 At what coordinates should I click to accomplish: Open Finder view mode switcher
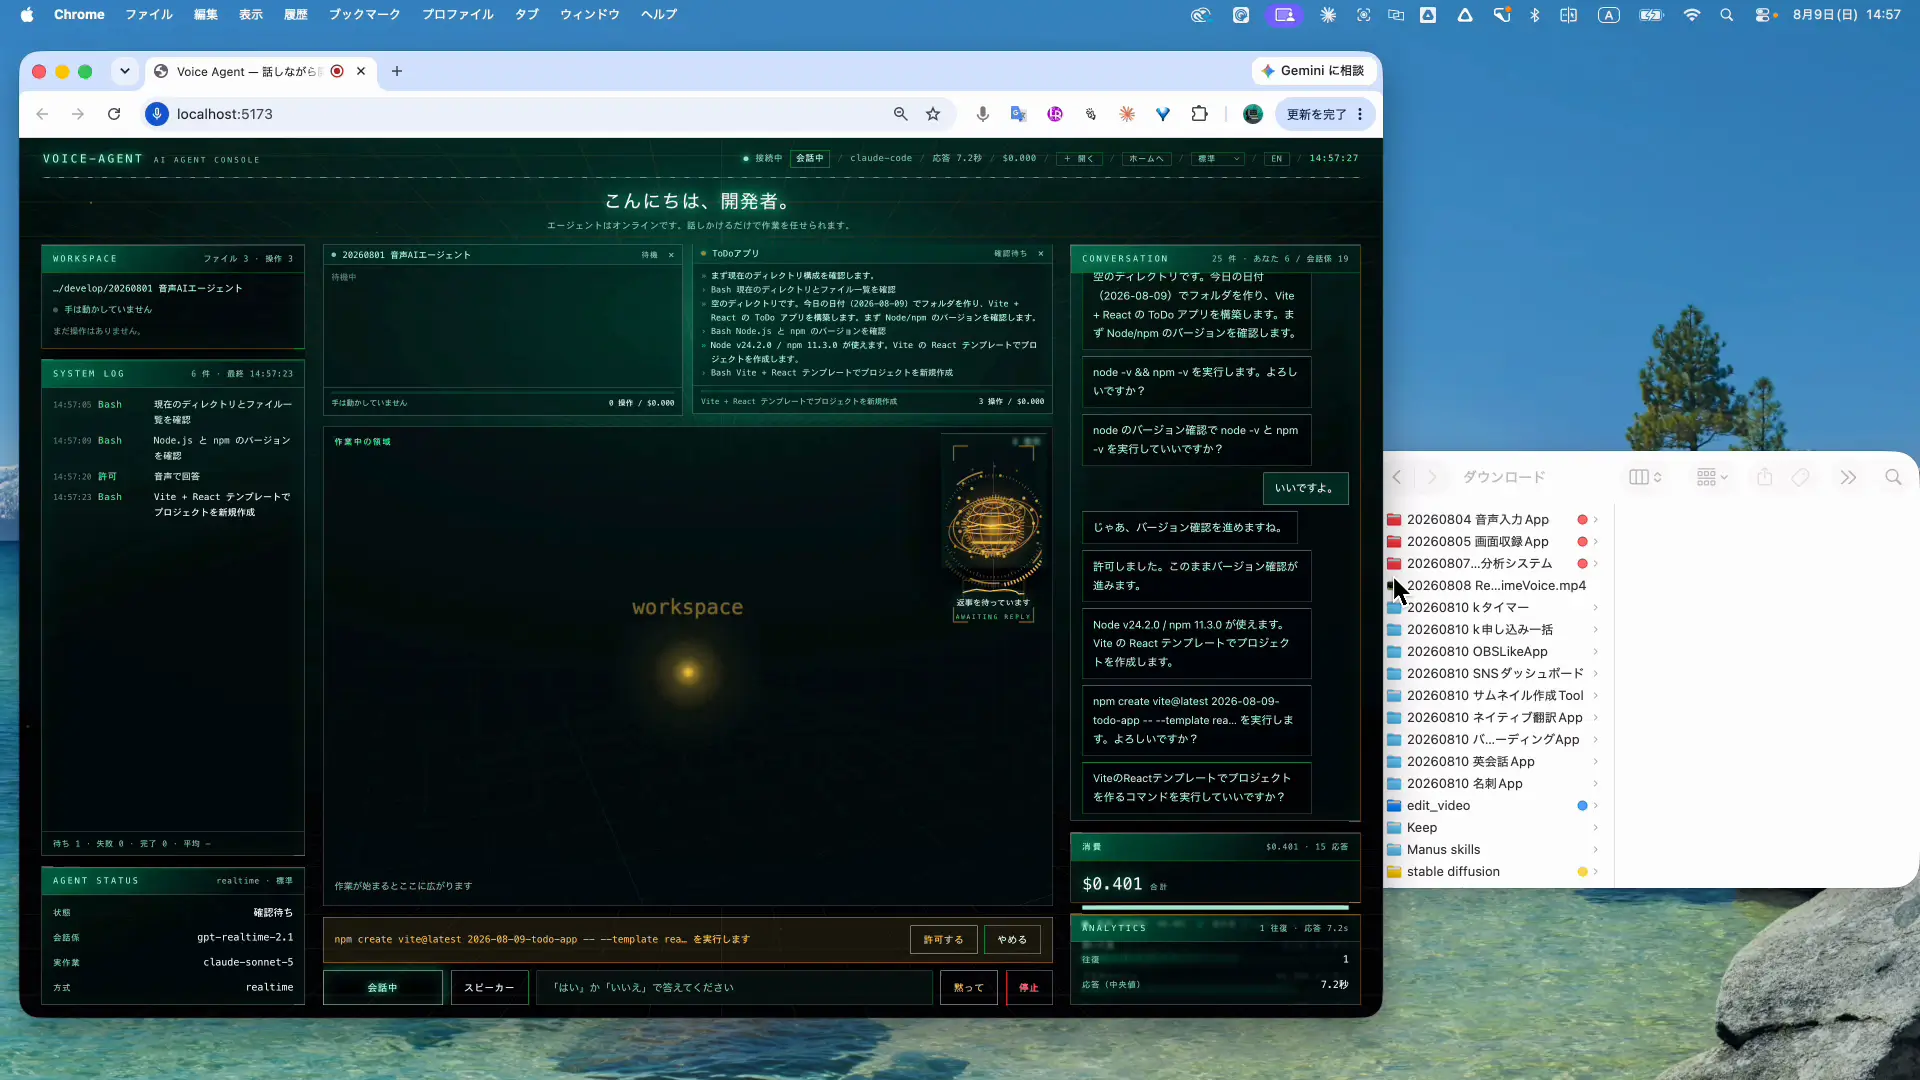[x=1644, y=477]
